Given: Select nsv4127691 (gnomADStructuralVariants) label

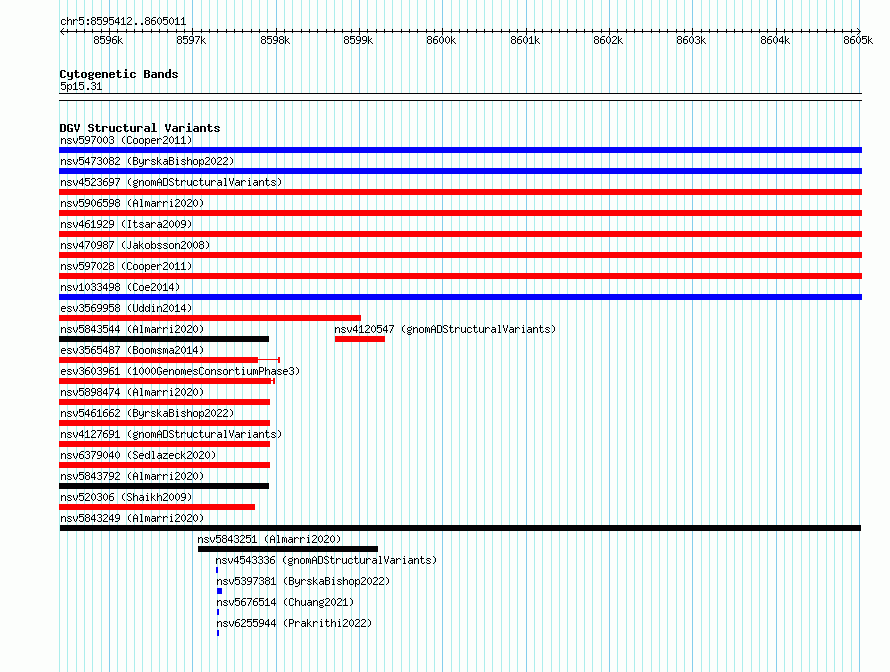Looking at the screenshot, I should 171,434.
